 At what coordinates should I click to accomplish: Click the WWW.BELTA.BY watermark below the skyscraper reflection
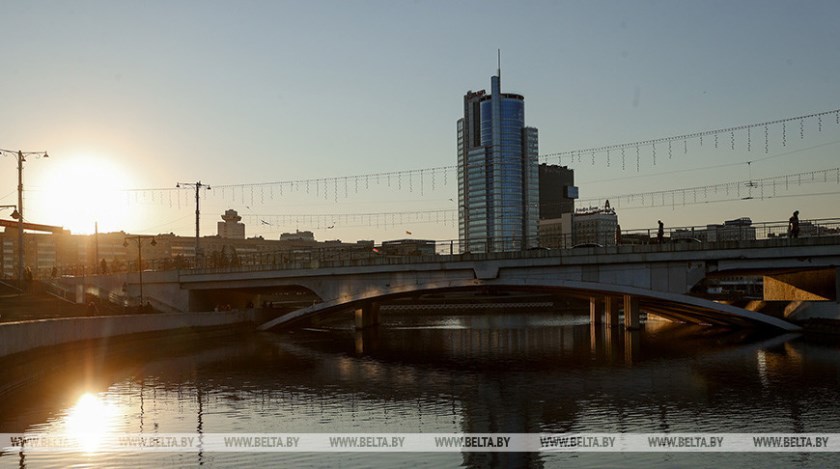(x=472, y=442)
